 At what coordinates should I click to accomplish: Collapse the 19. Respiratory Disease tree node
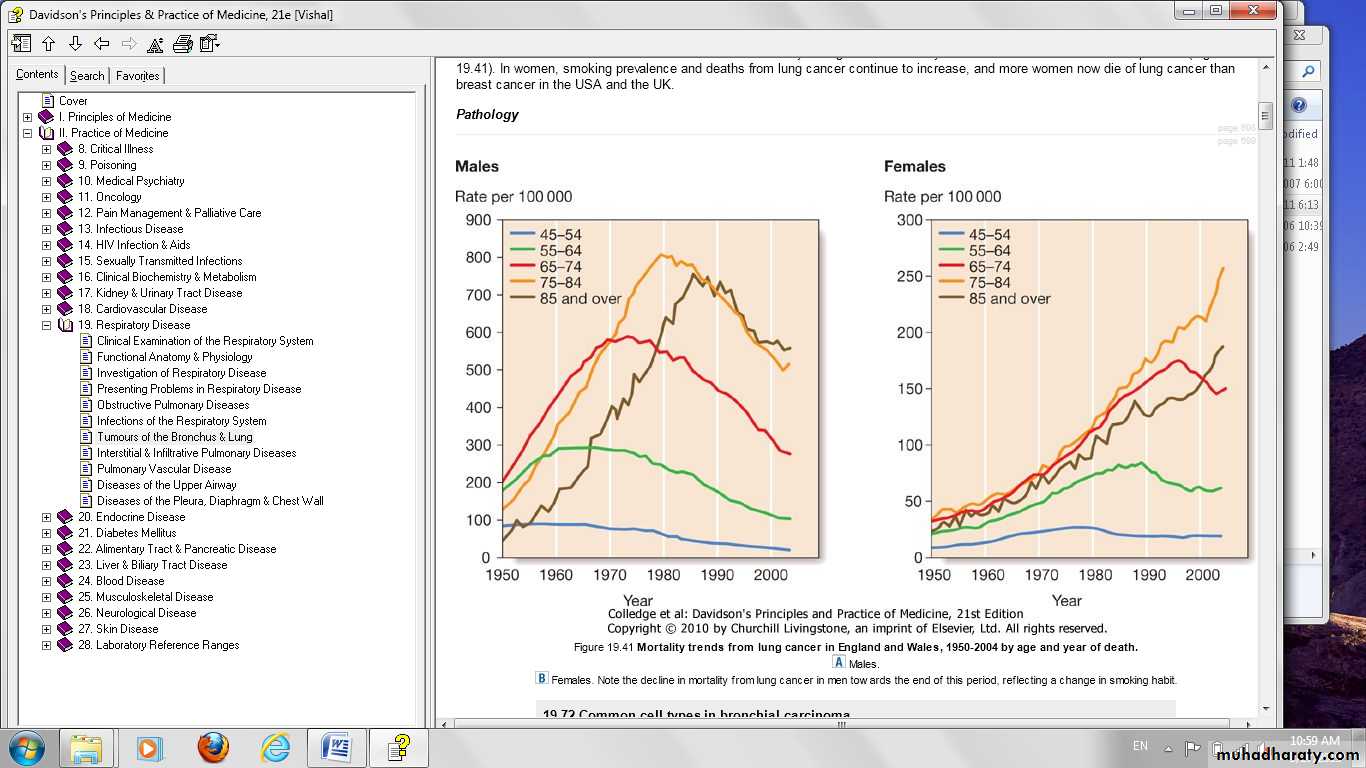(x=46, y=325)
